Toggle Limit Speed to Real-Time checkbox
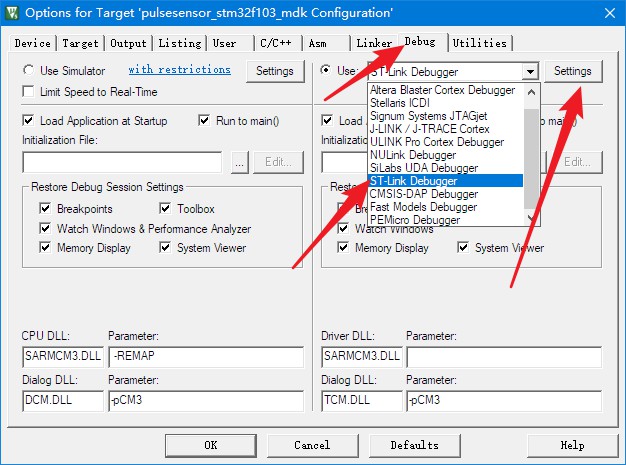The width and height of the screenshot is (626, 465). pyautogui.click(x=28, y=91)
